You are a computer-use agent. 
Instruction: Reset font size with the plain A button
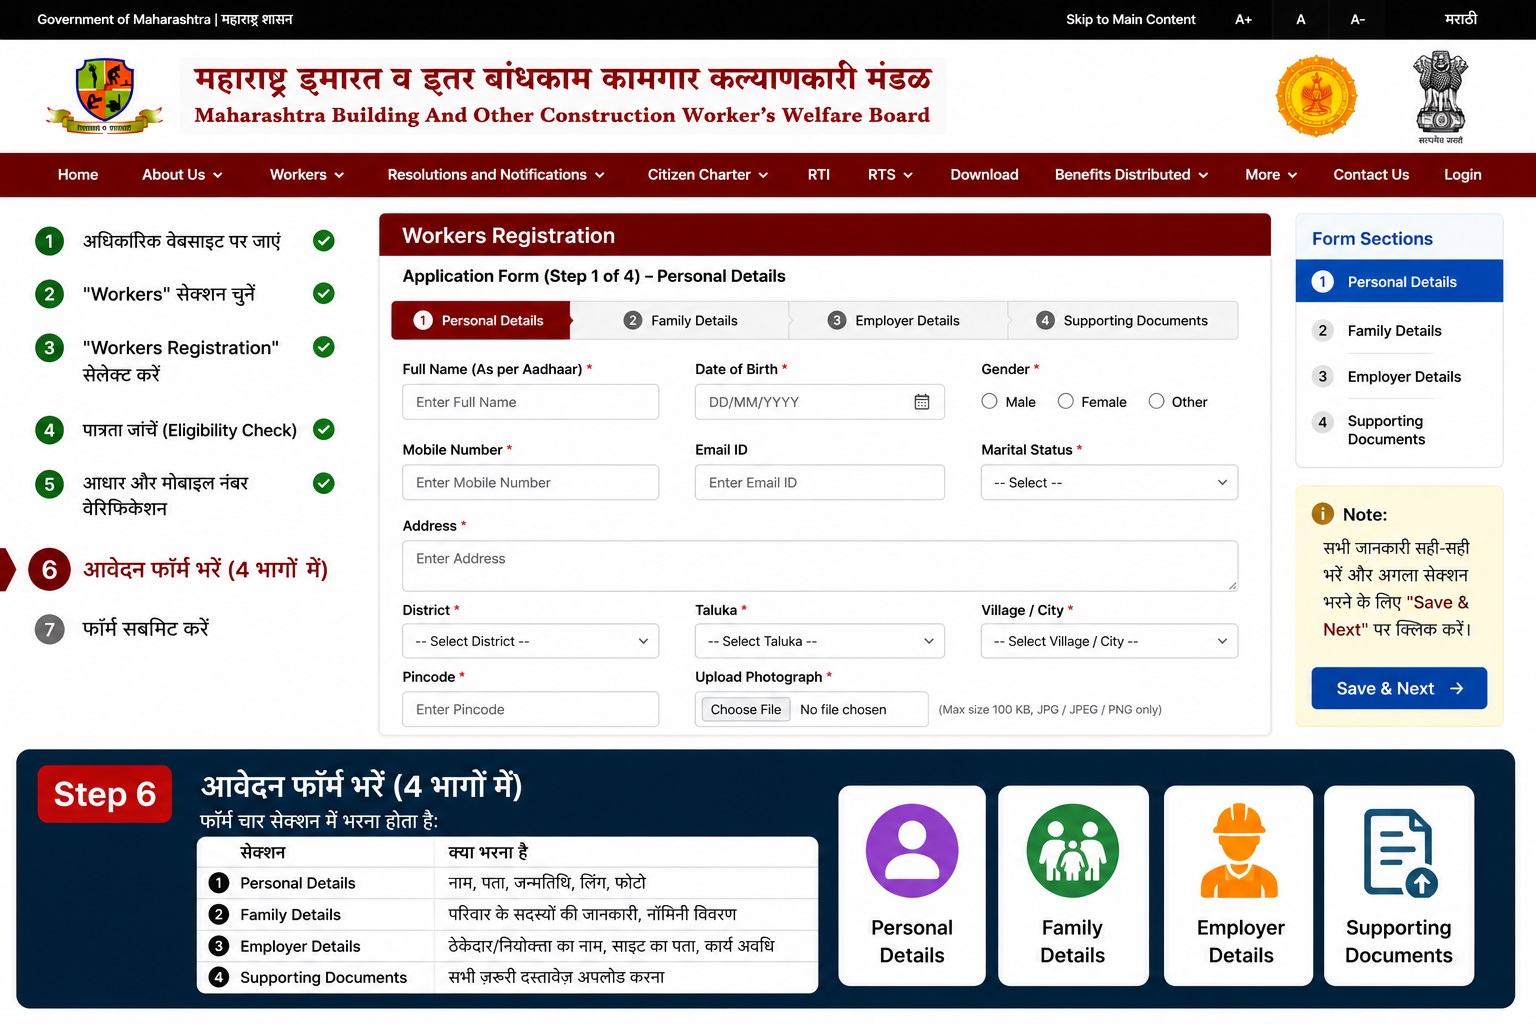(1301, 19)
